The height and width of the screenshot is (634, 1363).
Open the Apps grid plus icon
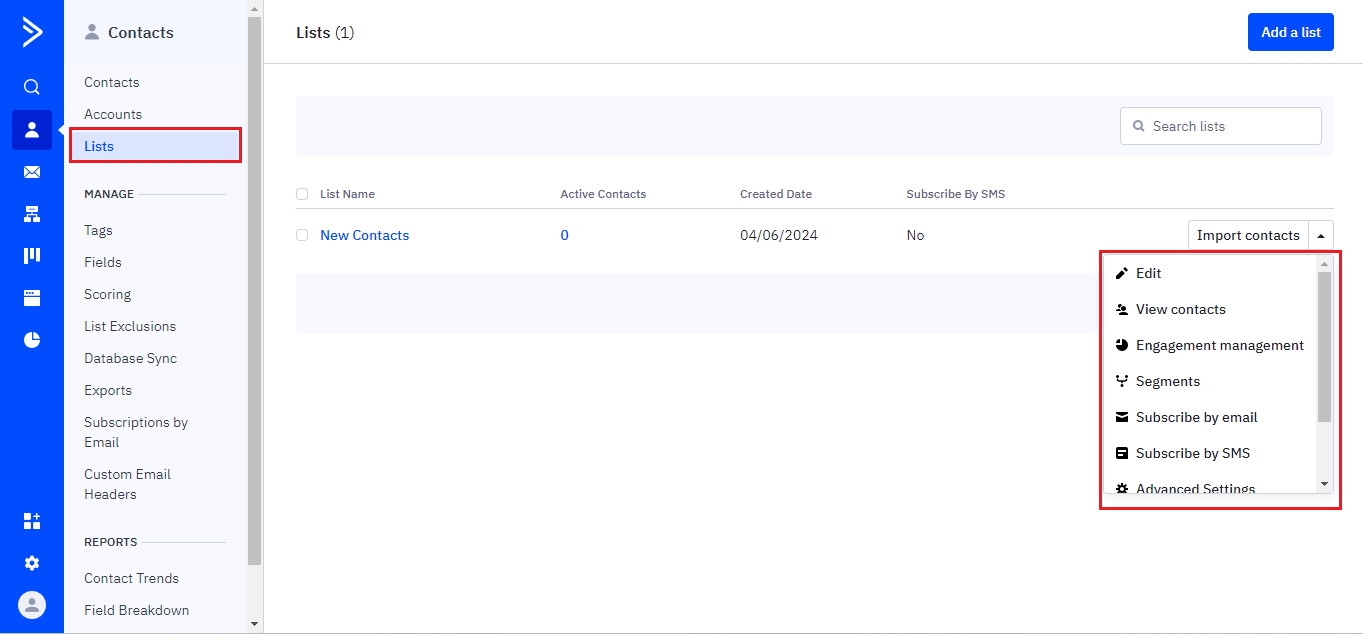pyautogui.click(x=32, y=521)
